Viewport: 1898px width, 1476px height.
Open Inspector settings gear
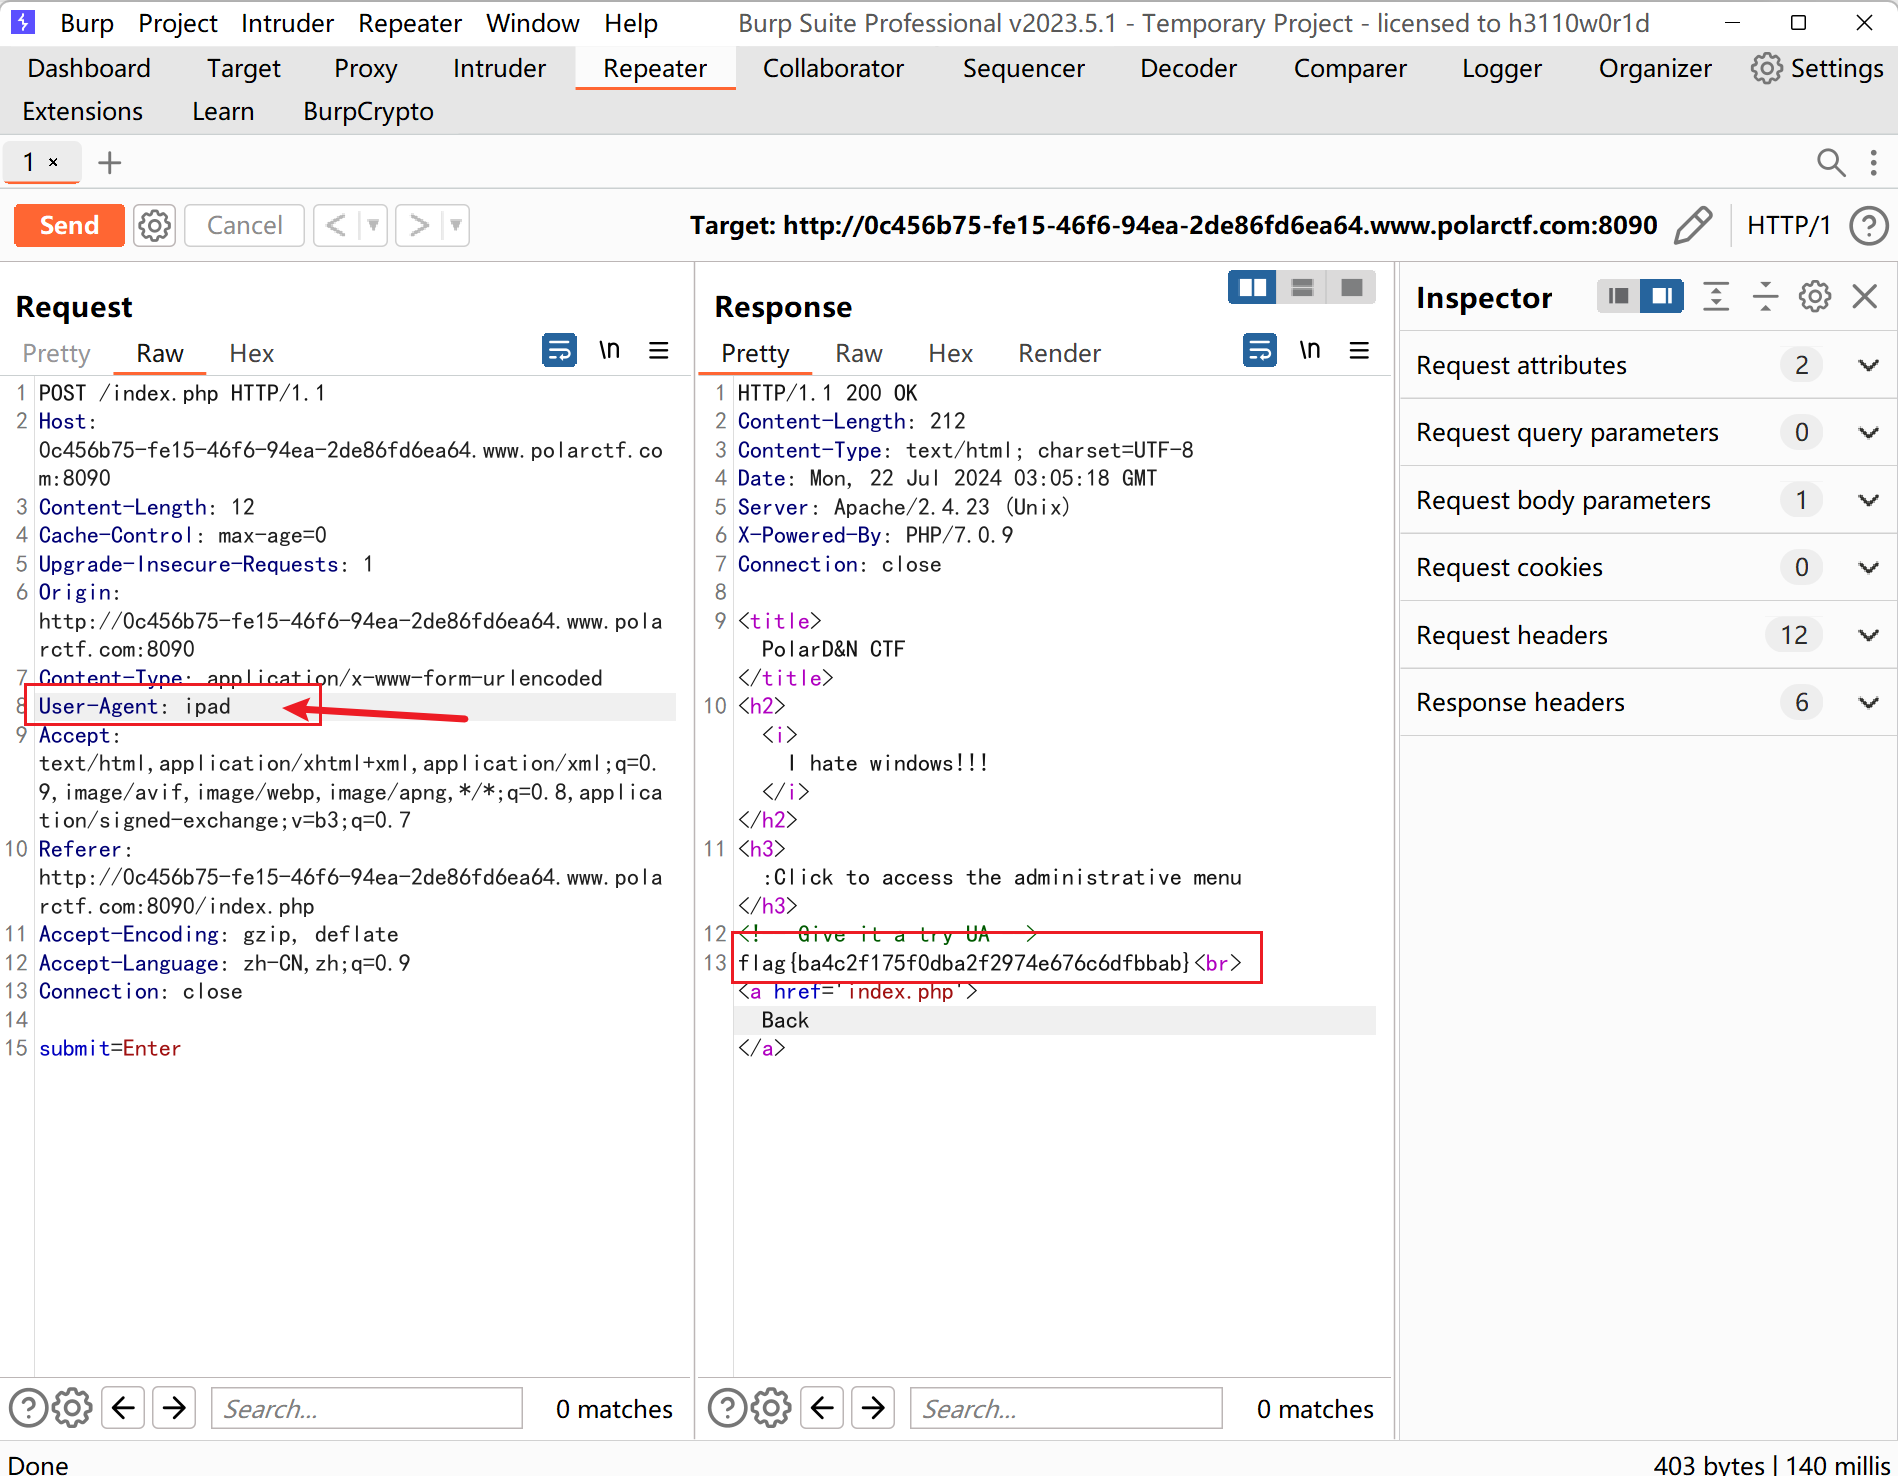click(x=1814, y=296)
